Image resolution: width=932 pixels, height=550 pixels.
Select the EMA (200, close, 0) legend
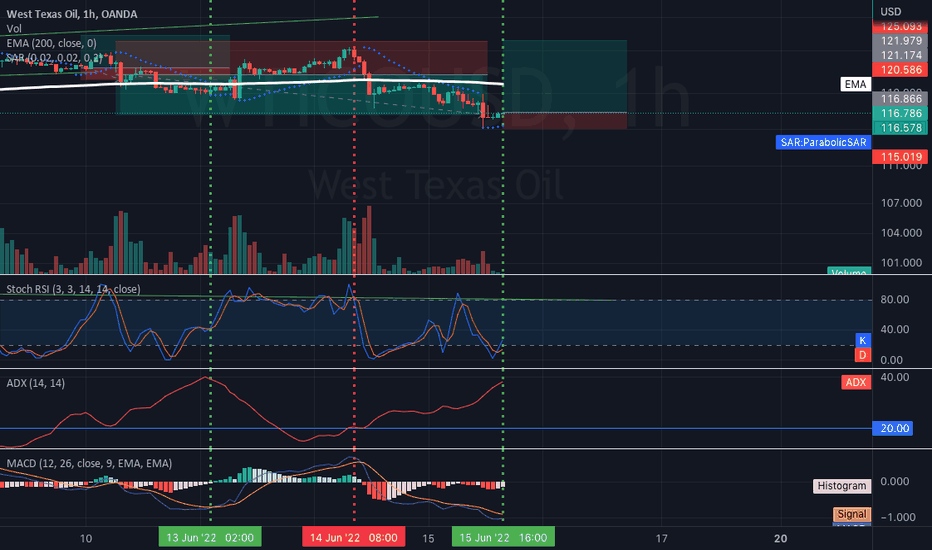click(x=51, y=43)
